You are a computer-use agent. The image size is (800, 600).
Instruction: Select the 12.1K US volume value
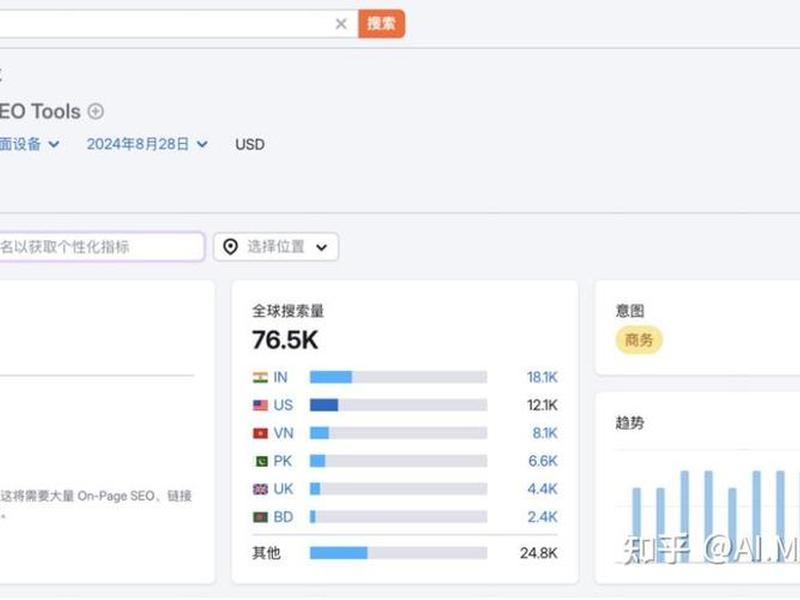542,405
